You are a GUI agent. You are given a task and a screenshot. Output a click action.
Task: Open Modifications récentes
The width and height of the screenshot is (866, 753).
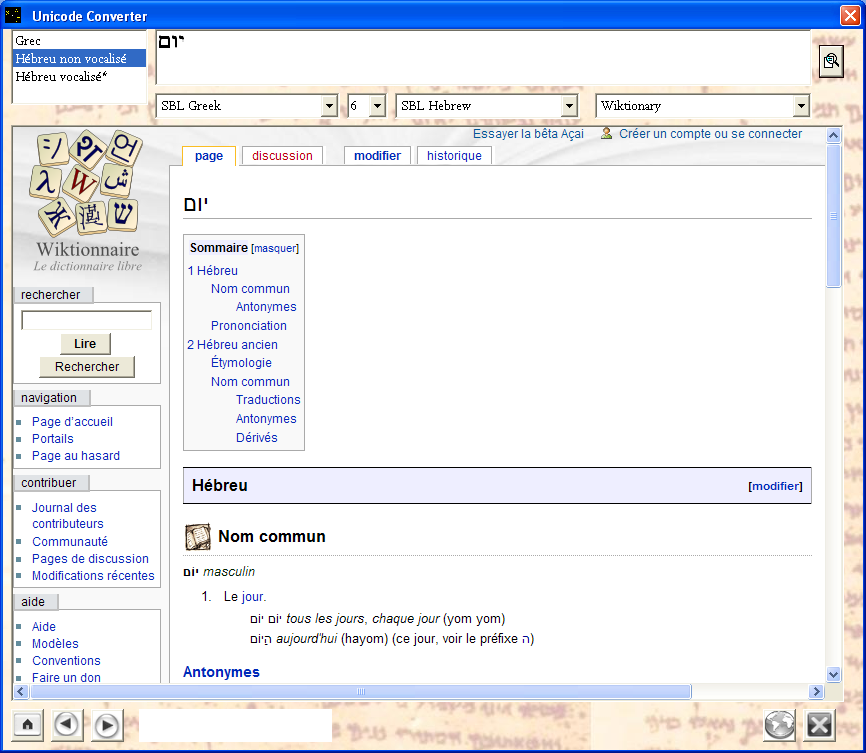pyautogui.click(x=93, y=576)
